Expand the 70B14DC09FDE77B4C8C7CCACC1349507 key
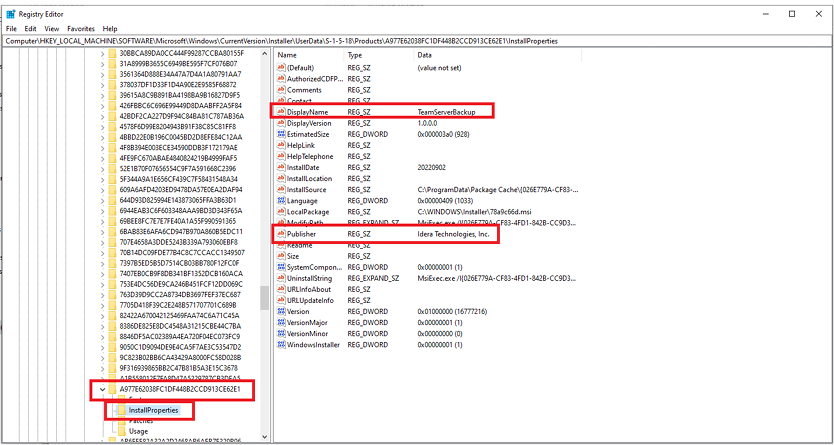 (102, 253)
